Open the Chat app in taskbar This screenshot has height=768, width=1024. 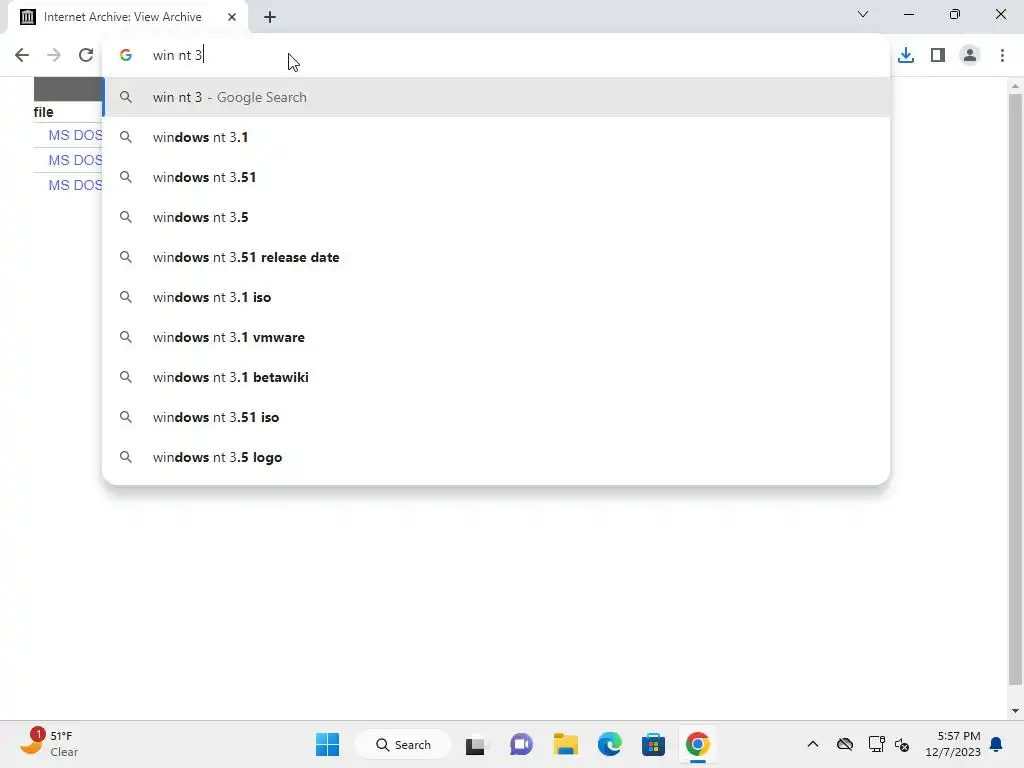click(520, 744)
